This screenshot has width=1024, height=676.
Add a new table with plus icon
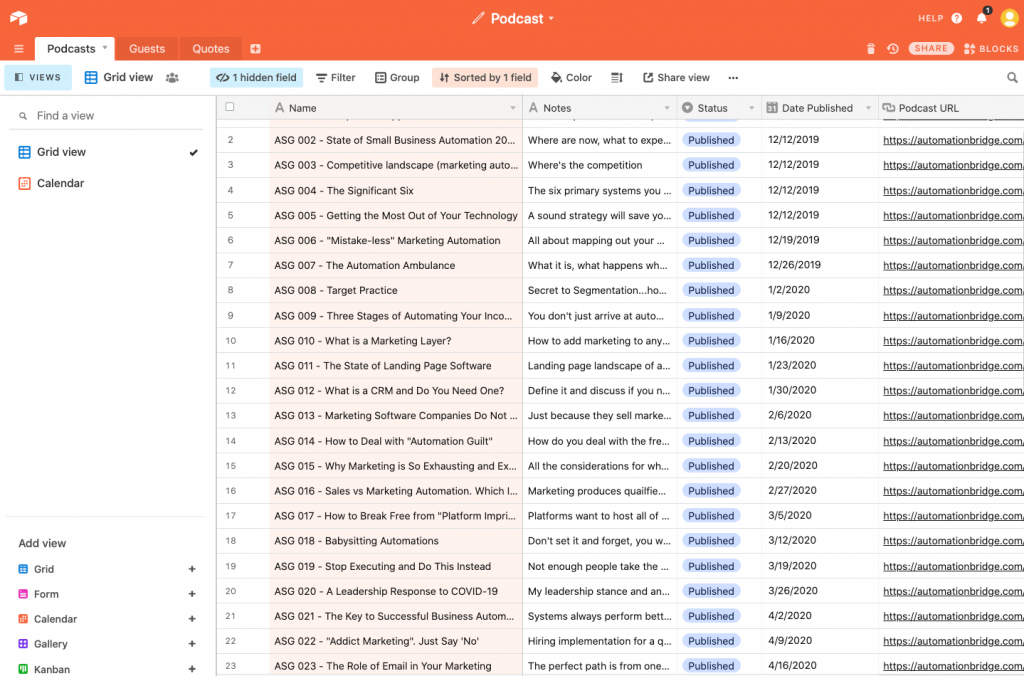(x=255, y=49)
